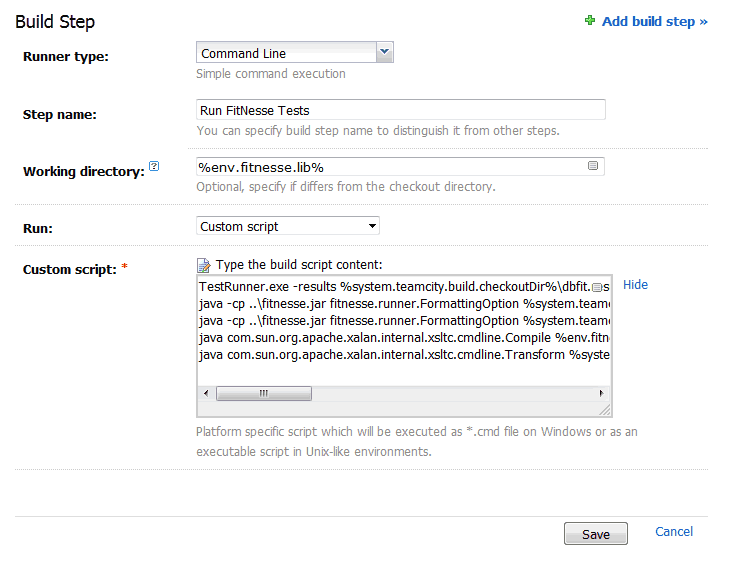The height and width of the screenshot is (575, 732).
Task: Click the notepad icon above the script box
Action: (x=203, y=265)
